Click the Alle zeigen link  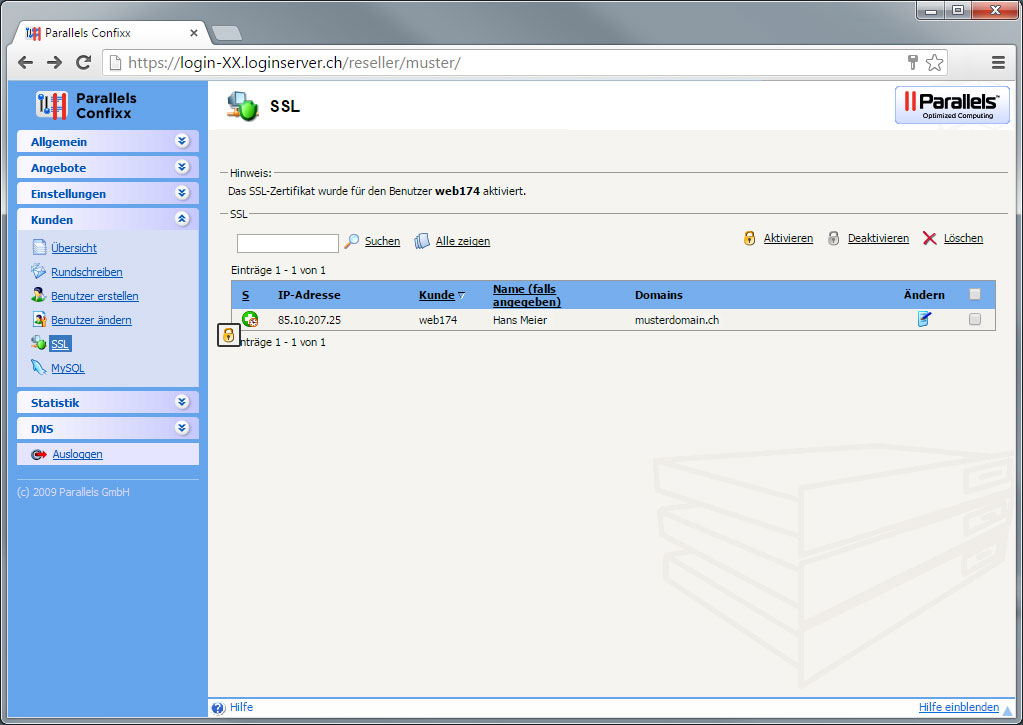coord(463,241)
